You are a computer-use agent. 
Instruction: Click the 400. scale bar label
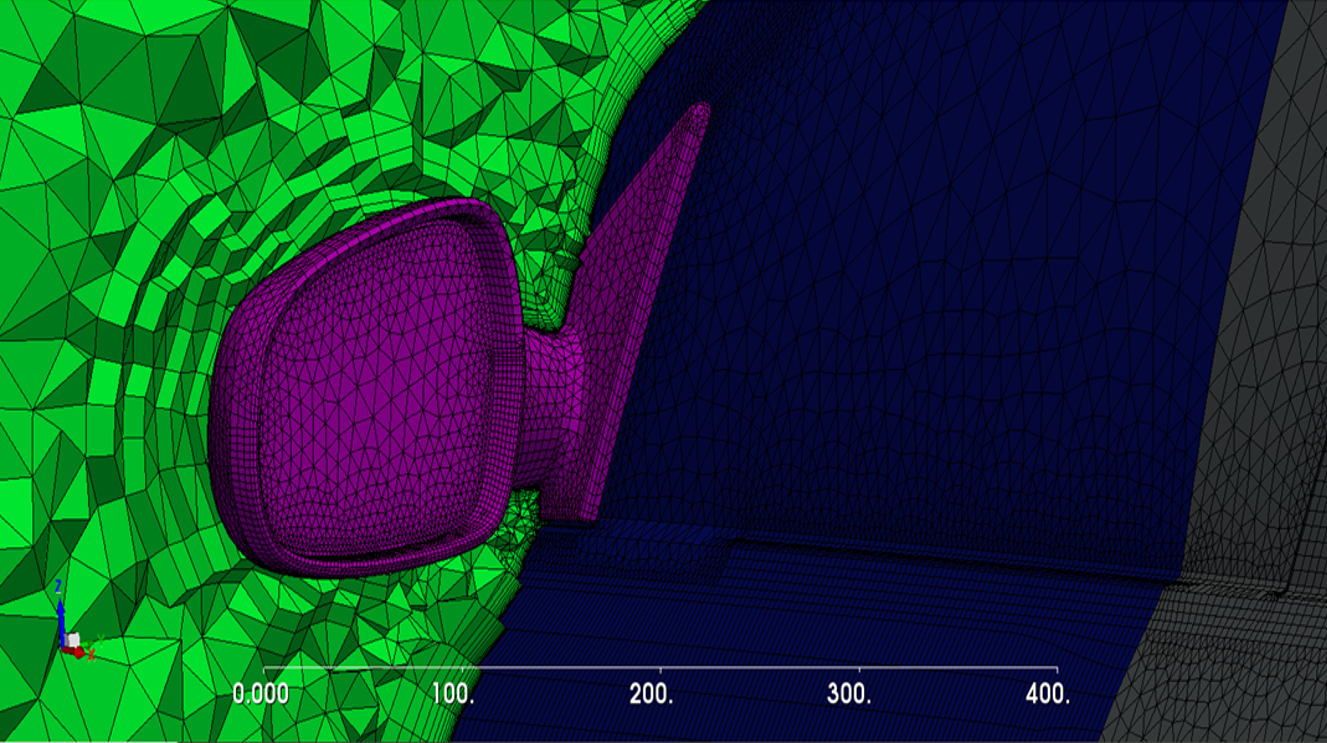coord(1049,694)
